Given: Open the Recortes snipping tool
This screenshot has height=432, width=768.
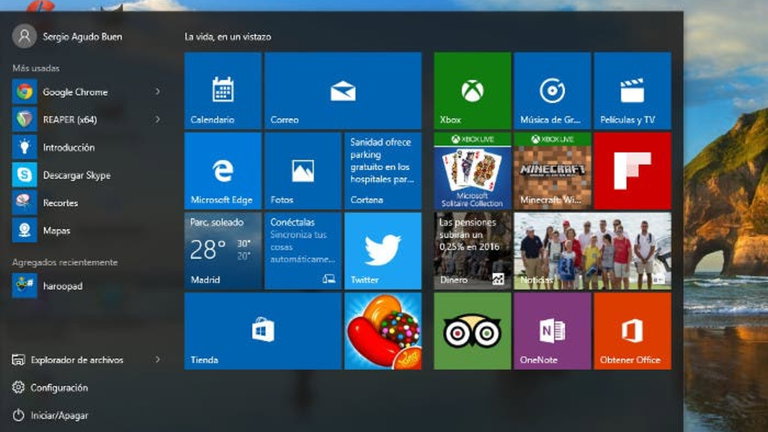Looking at the screenshot, I should point(60,203).
